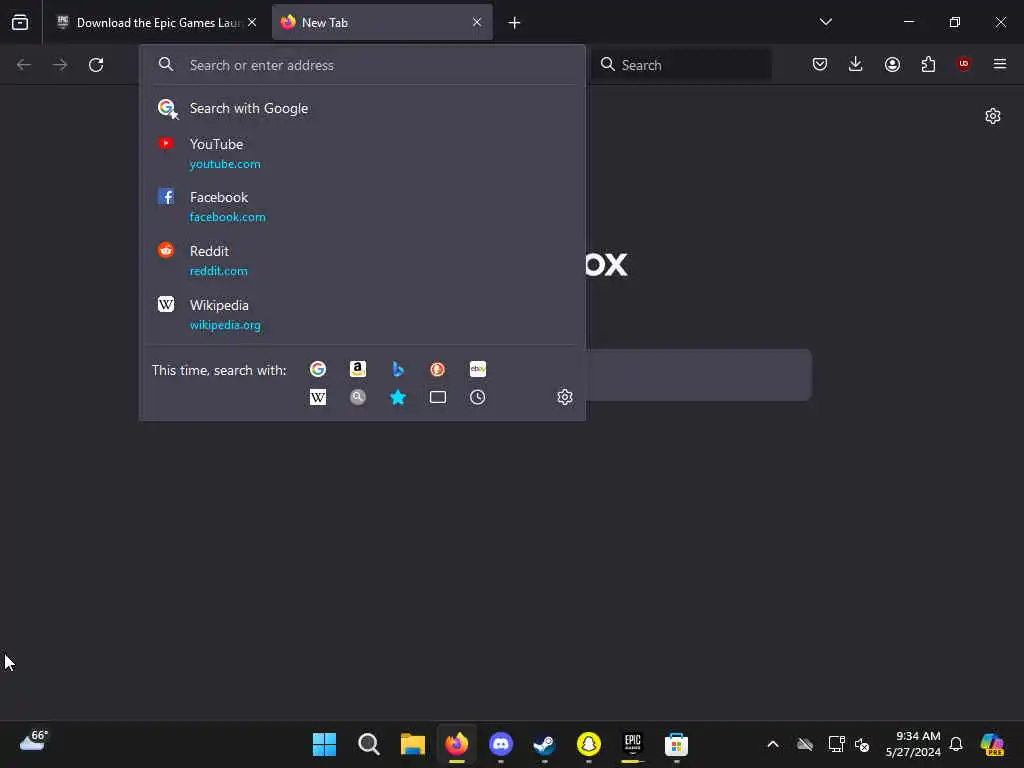
Task: Open the Windows Start menu
Action: 325,744
